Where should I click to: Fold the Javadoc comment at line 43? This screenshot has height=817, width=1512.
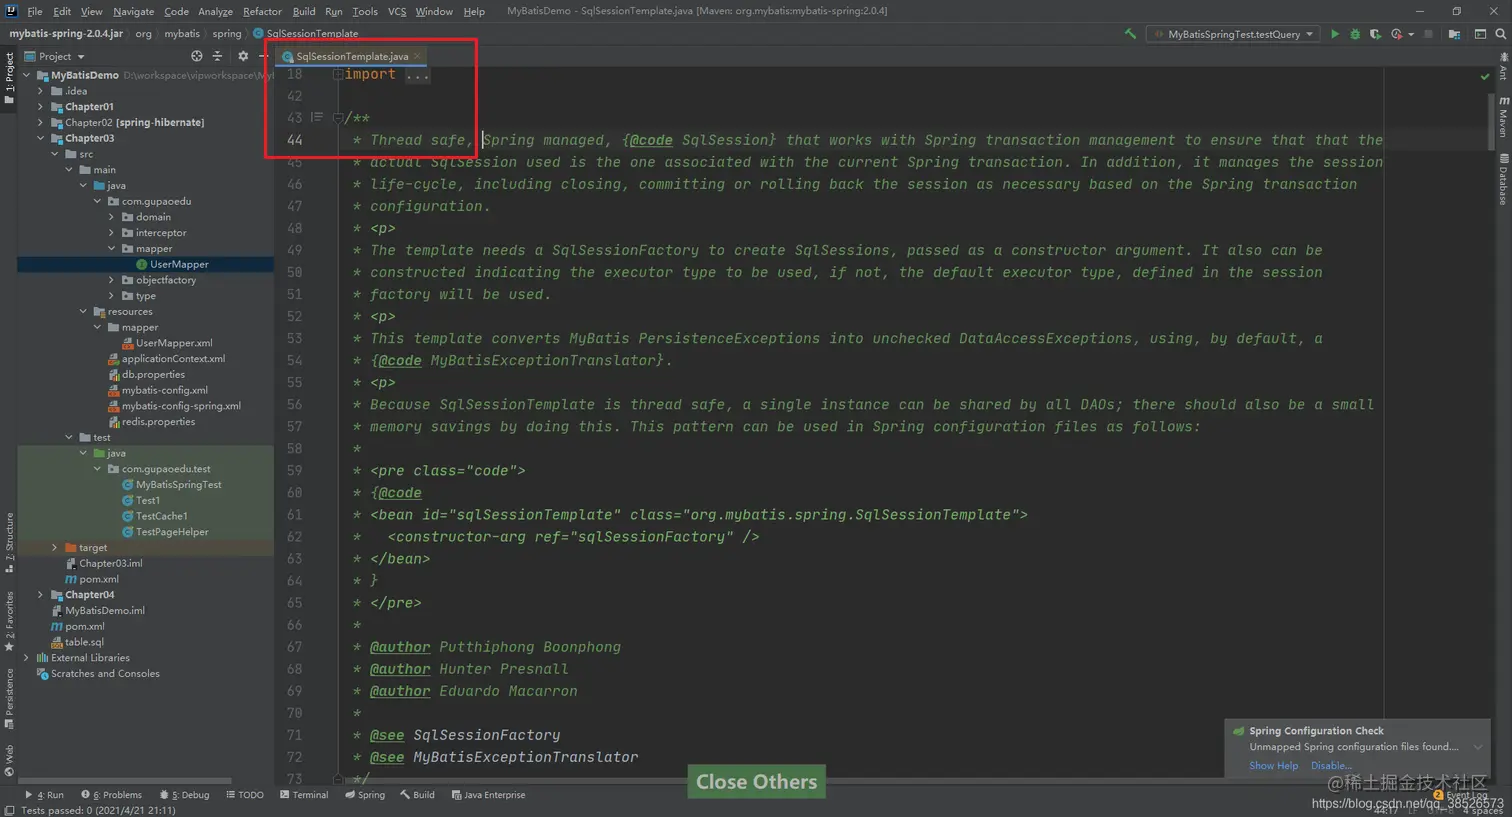pyautogui.click(x=338, y=118)
